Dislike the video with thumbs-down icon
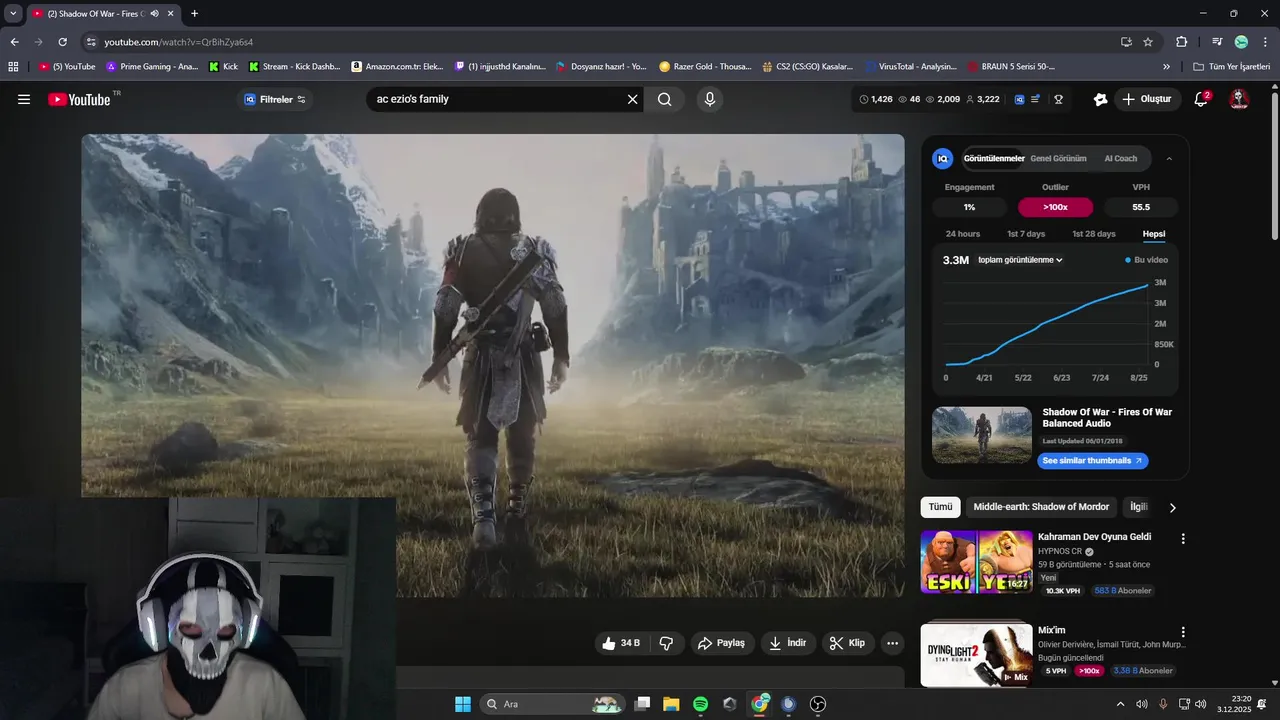The height and width of the screenshot is (720, 1280). pos(666,643)
